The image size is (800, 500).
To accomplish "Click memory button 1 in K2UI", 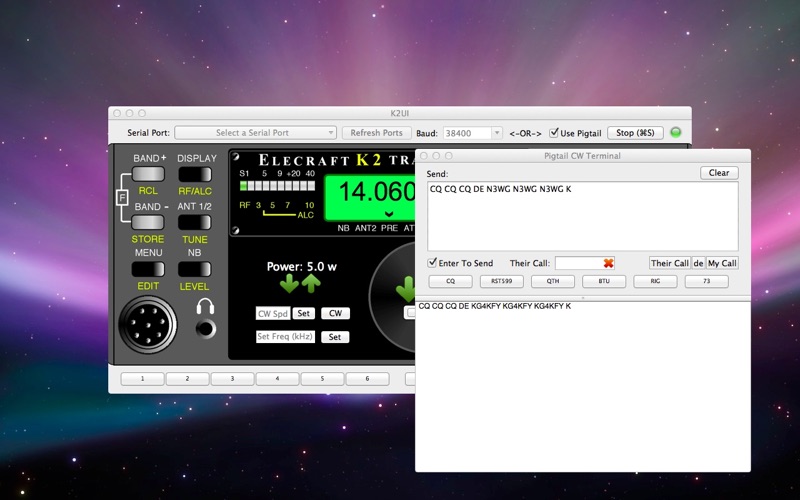I will [x=142, y=379].
